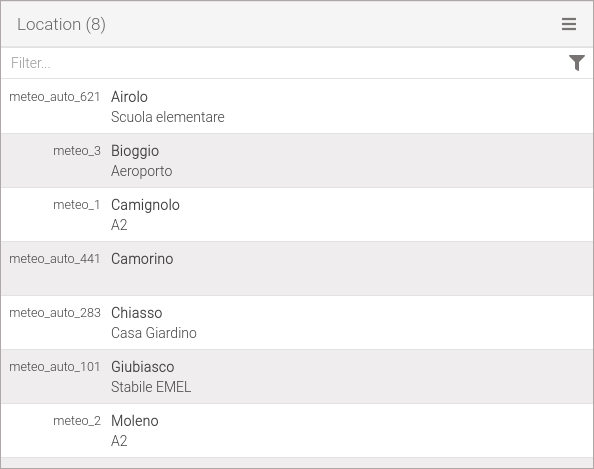Screen dimensions: 594x469
Task: Select the Airolo location row
Action: 297,106
